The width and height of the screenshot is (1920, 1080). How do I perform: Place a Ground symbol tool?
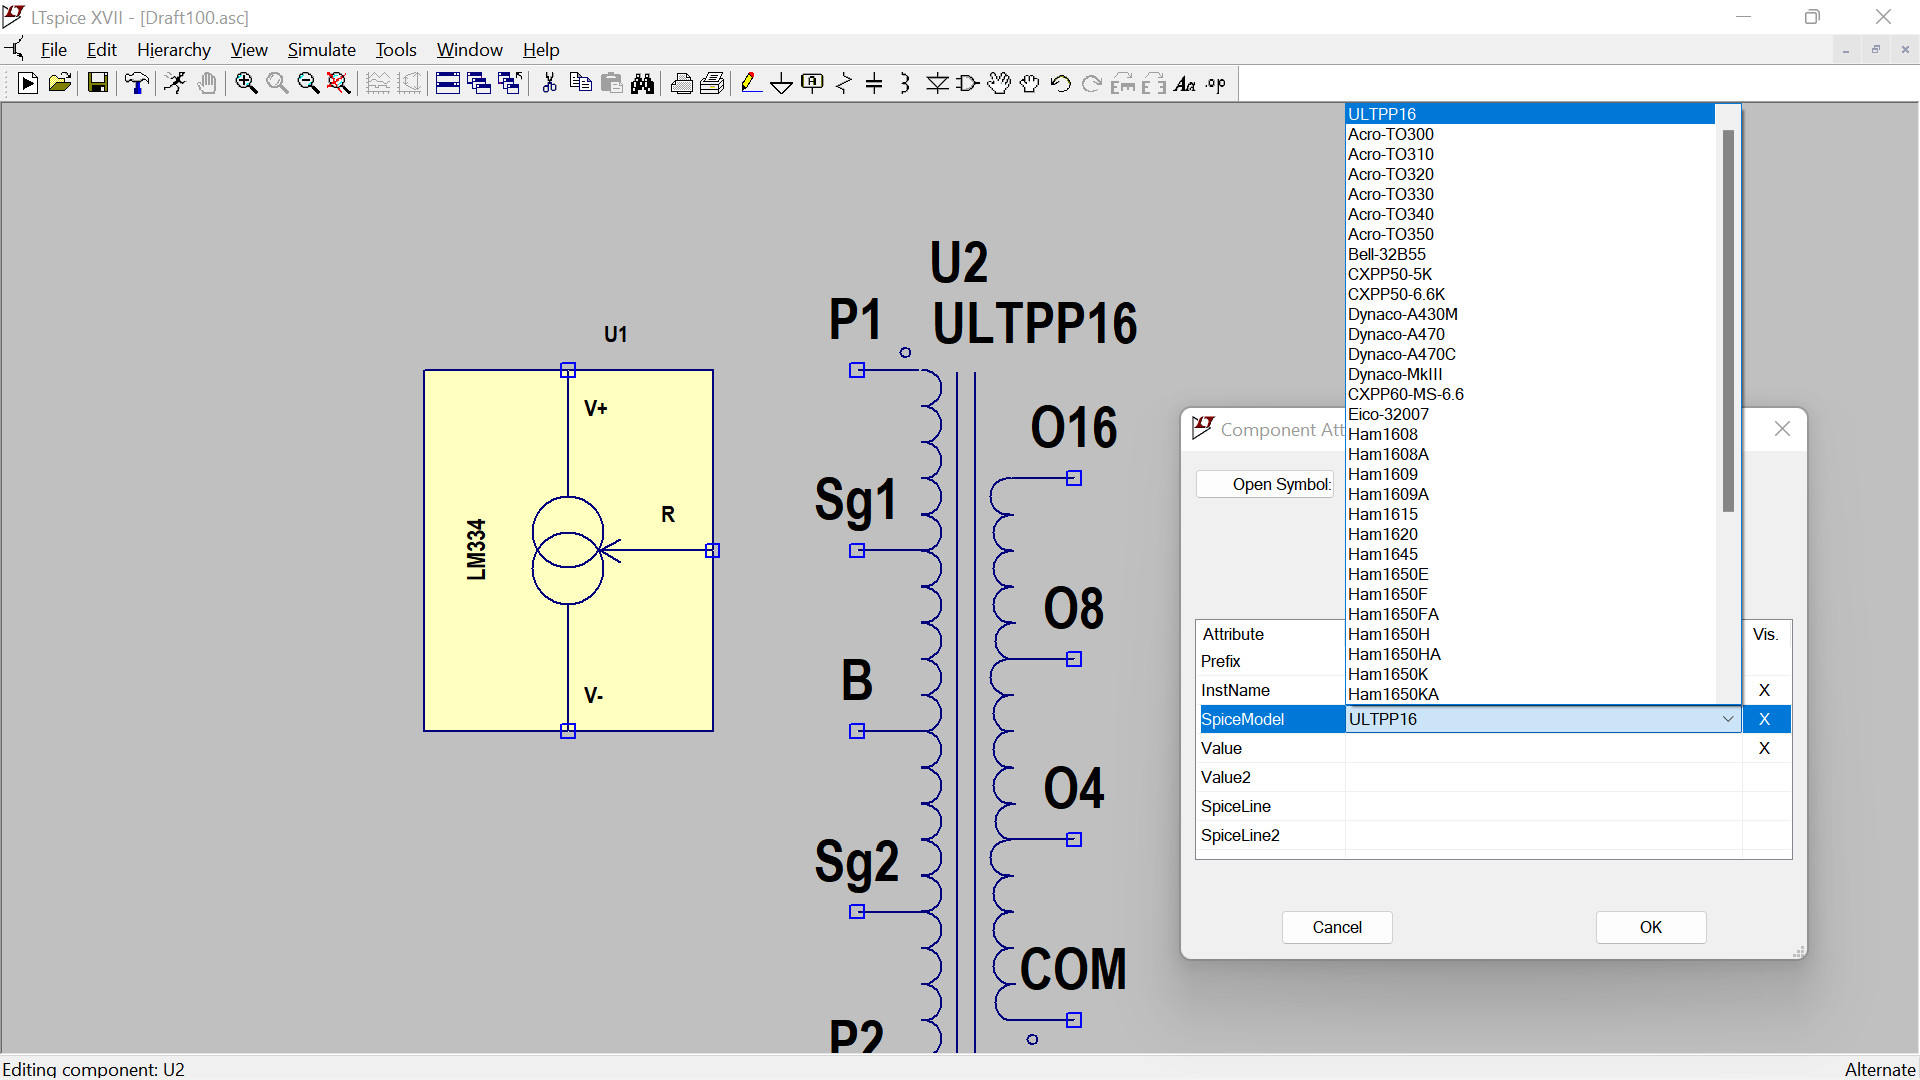[782, 84]
